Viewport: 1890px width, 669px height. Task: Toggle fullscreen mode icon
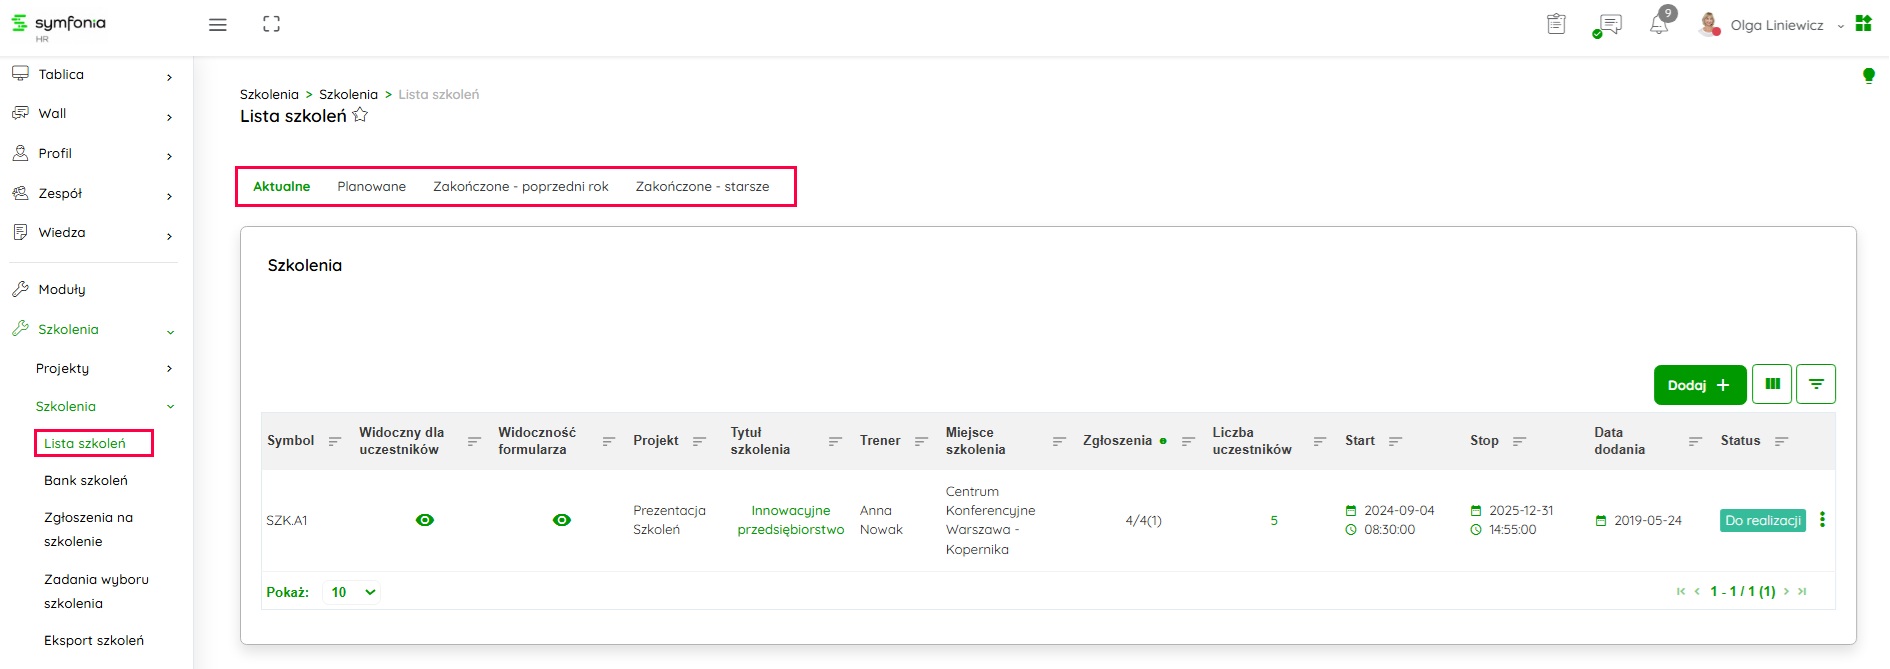click(271, 25)
